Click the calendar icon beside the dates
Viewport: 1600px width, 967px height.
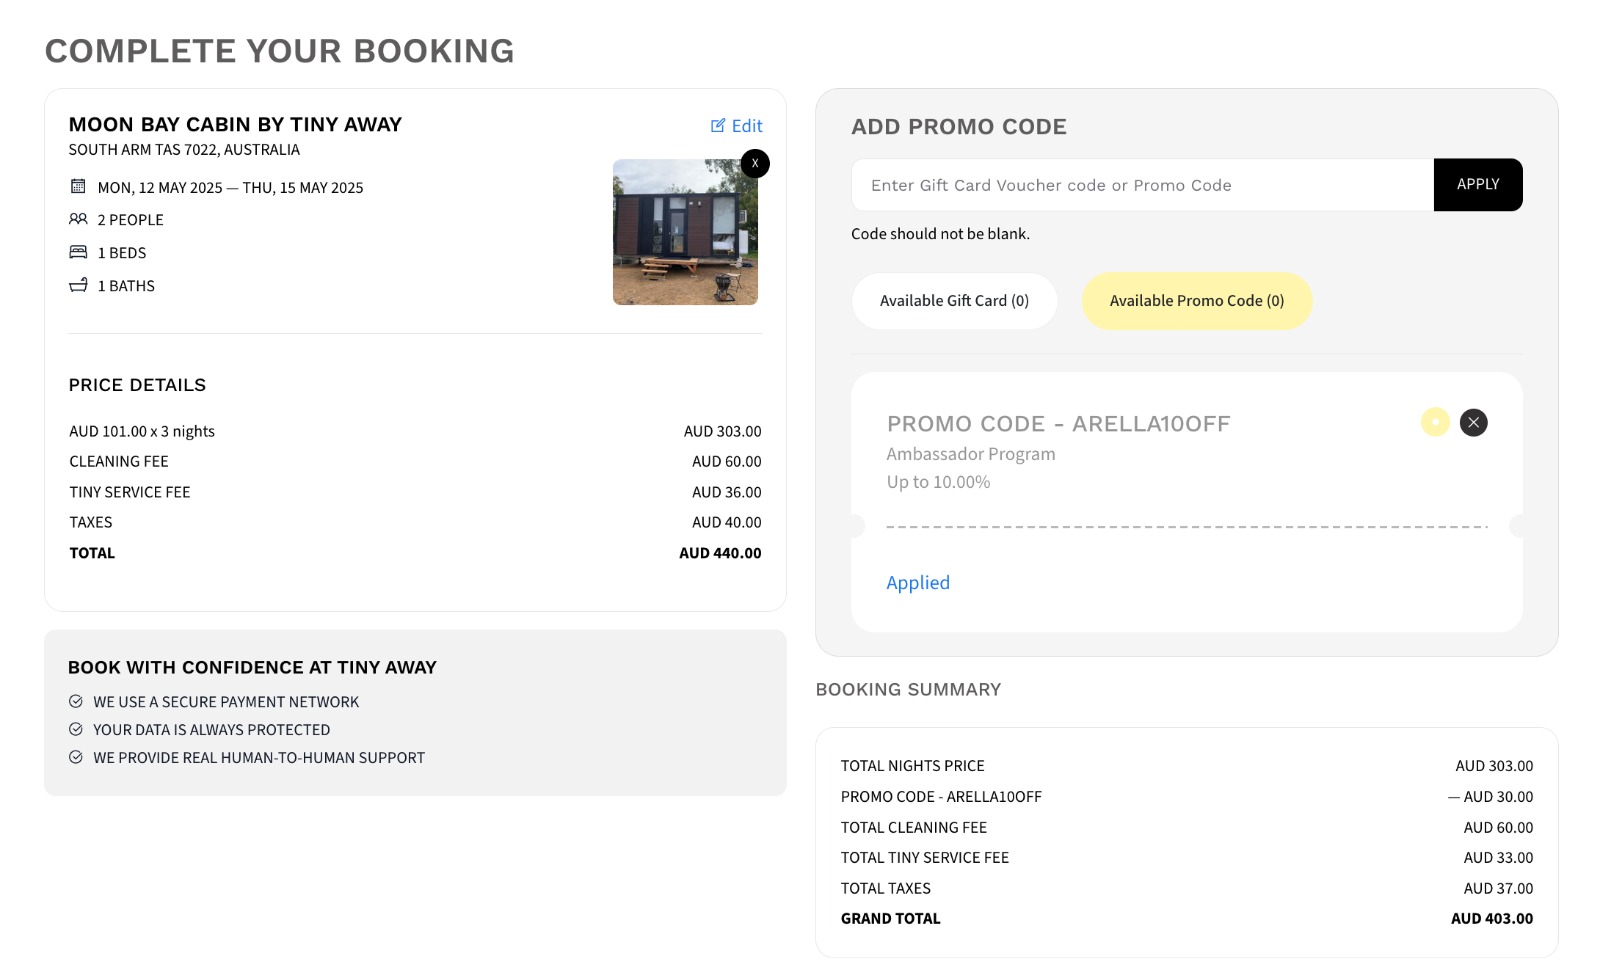point(78,186)
